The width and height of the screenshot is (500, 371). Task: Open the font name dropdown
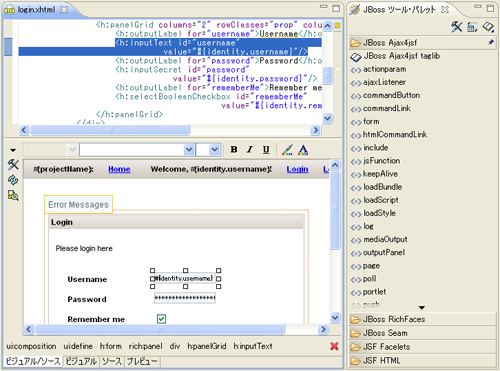189,150
